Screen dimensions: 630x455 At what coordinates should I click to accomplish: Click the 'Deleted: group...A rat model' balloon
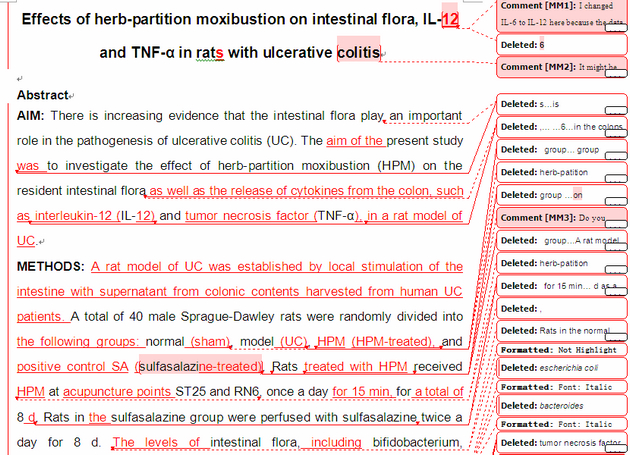point(555,240)
